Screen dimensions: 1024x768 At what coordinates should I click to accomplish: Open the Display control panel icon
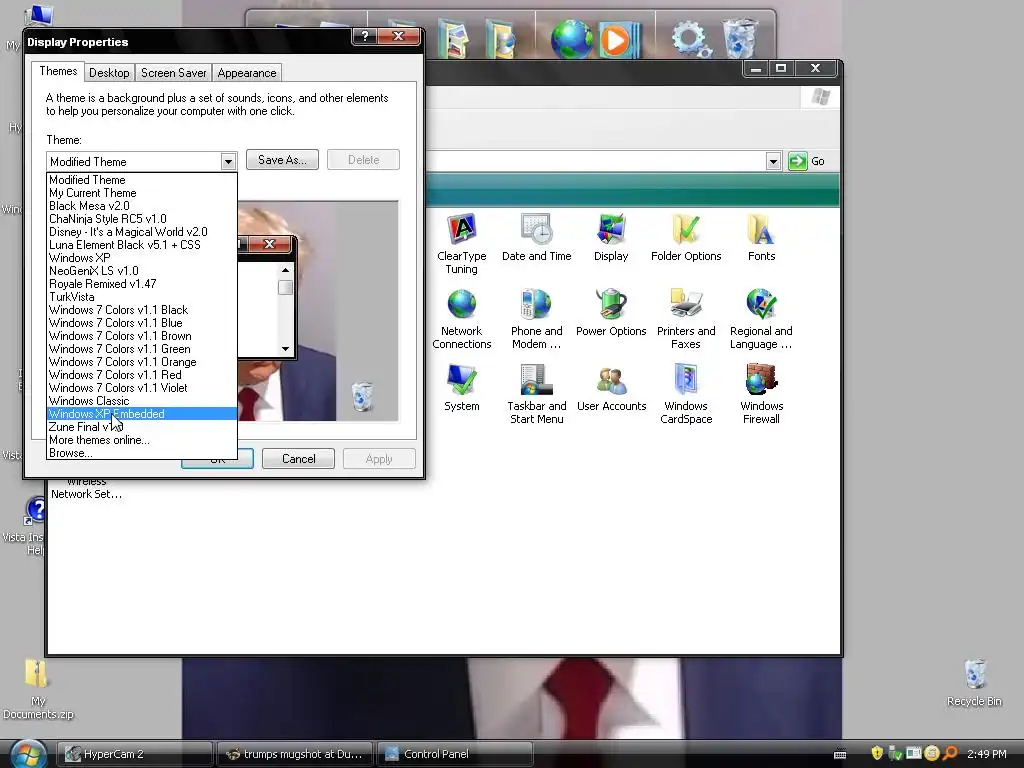(611, 238)
